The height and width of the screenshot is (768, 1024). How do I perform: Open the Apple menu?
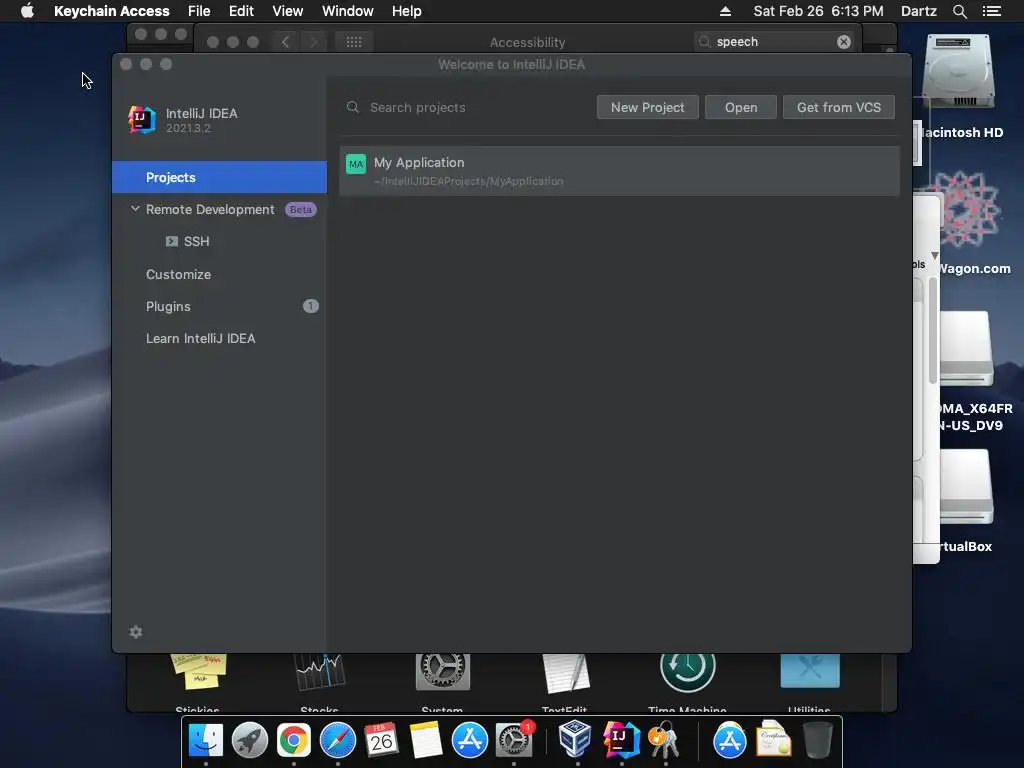point(27,10)
